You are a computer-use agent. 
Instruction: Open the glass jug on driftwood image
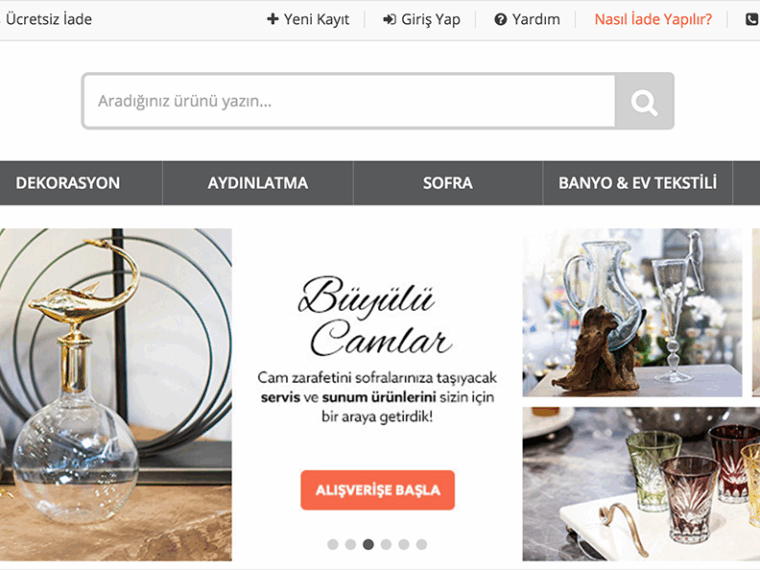coord(632,313)
